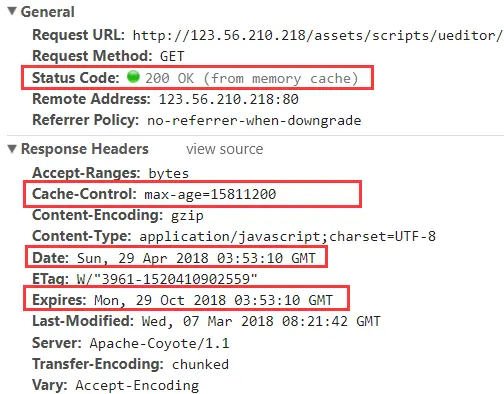Select the Request Method GET value
This screenshot has width=504, height=394.
point(172,56)
